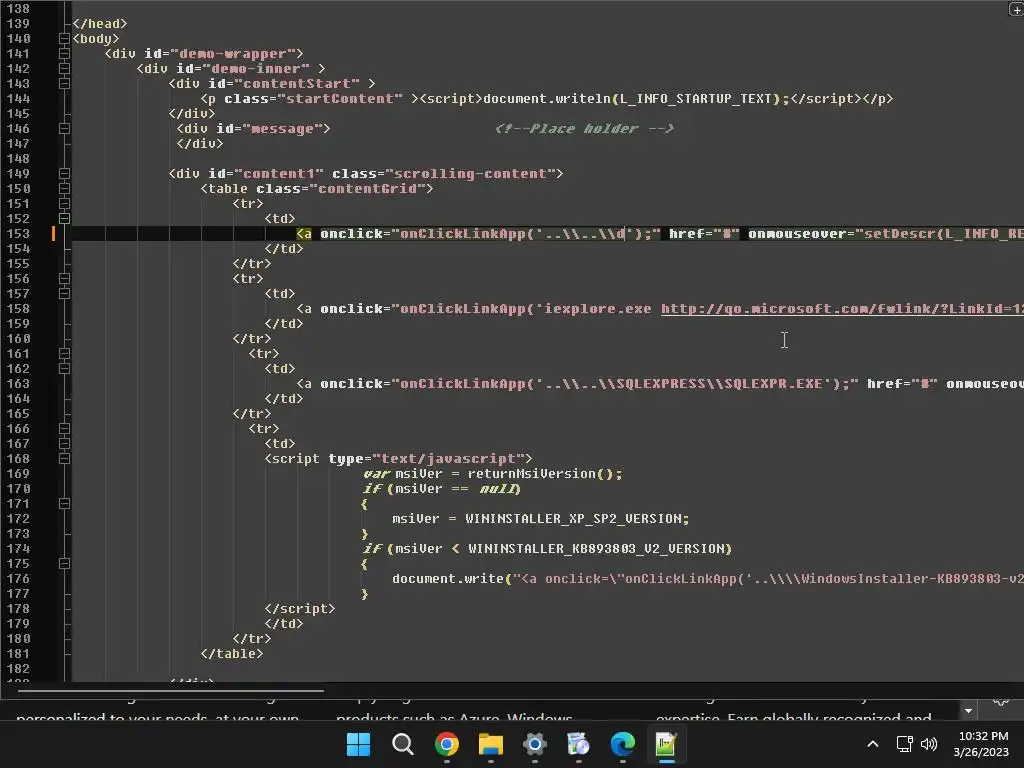Image resolution: width=1024 pixels, height=768 pixels.
Task: Collapse the td fold at line 157
Action: [64, 294]
